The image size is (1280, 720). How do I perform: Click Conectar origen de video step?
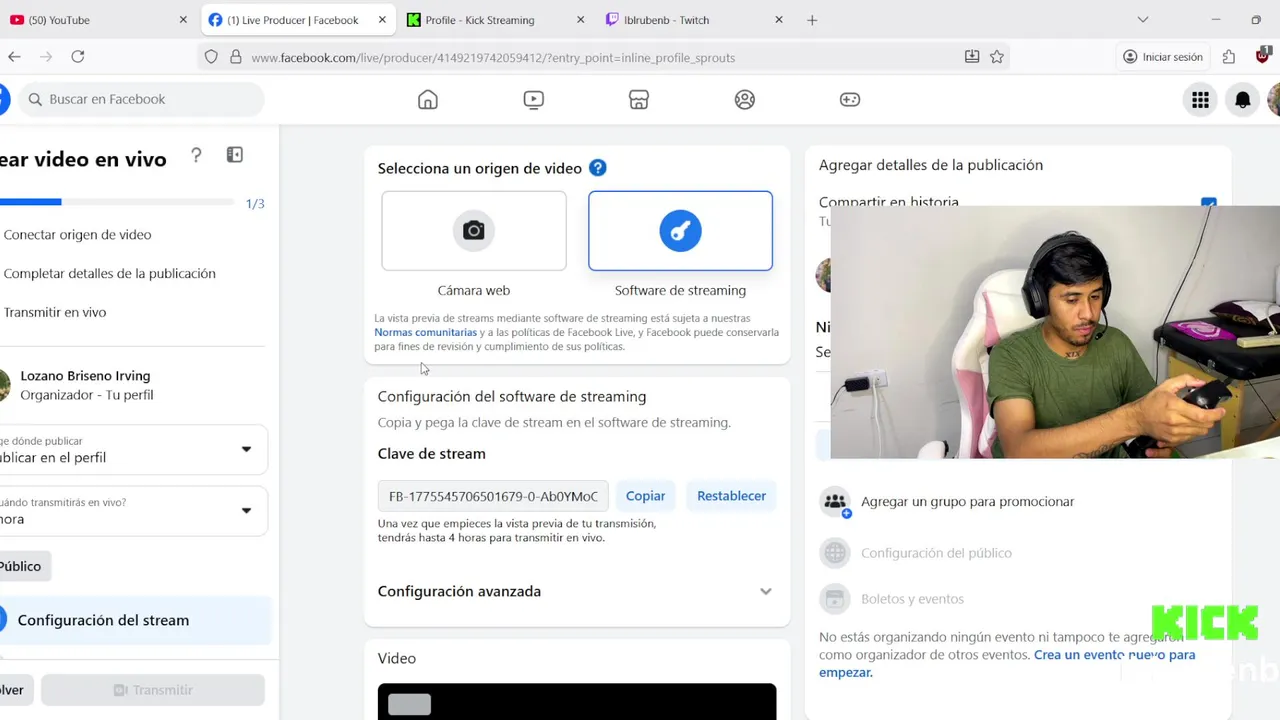coord(77,235)
